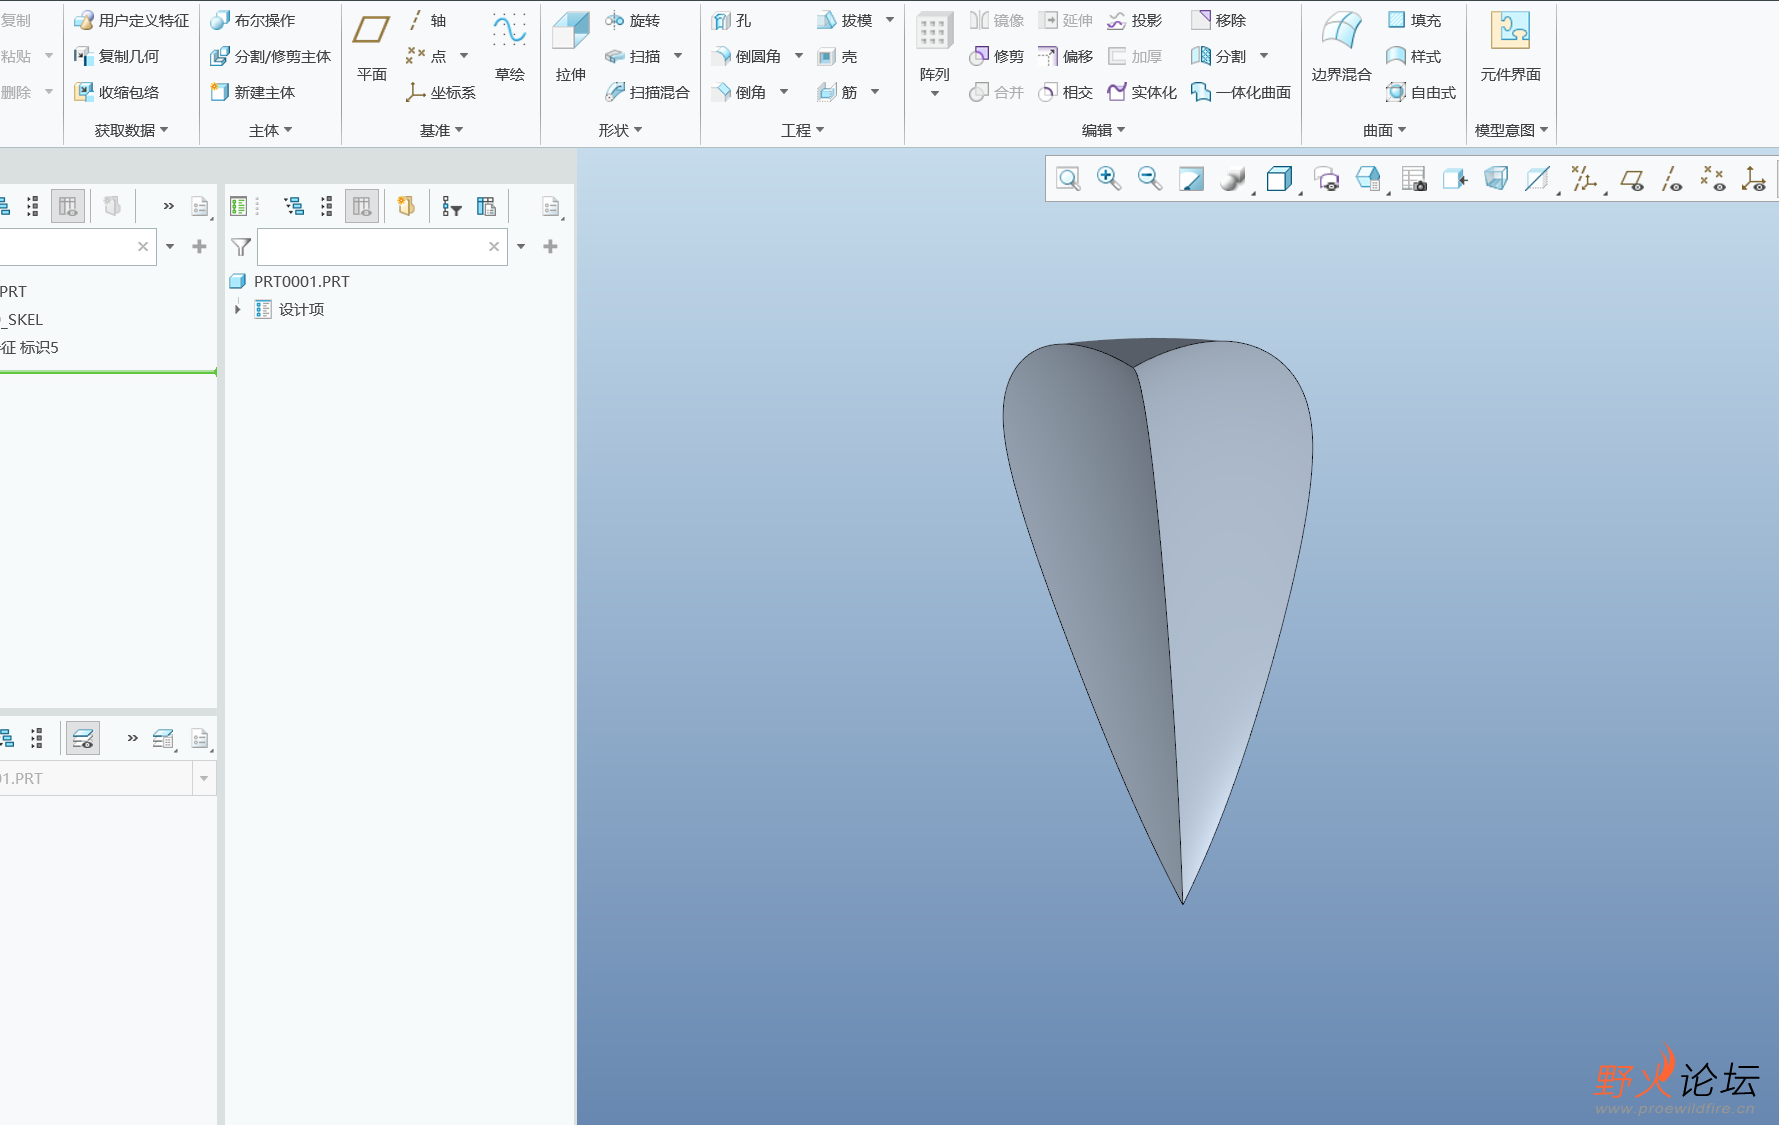
Task: Open the model tree search options dropdown
Action: (521, 246)
